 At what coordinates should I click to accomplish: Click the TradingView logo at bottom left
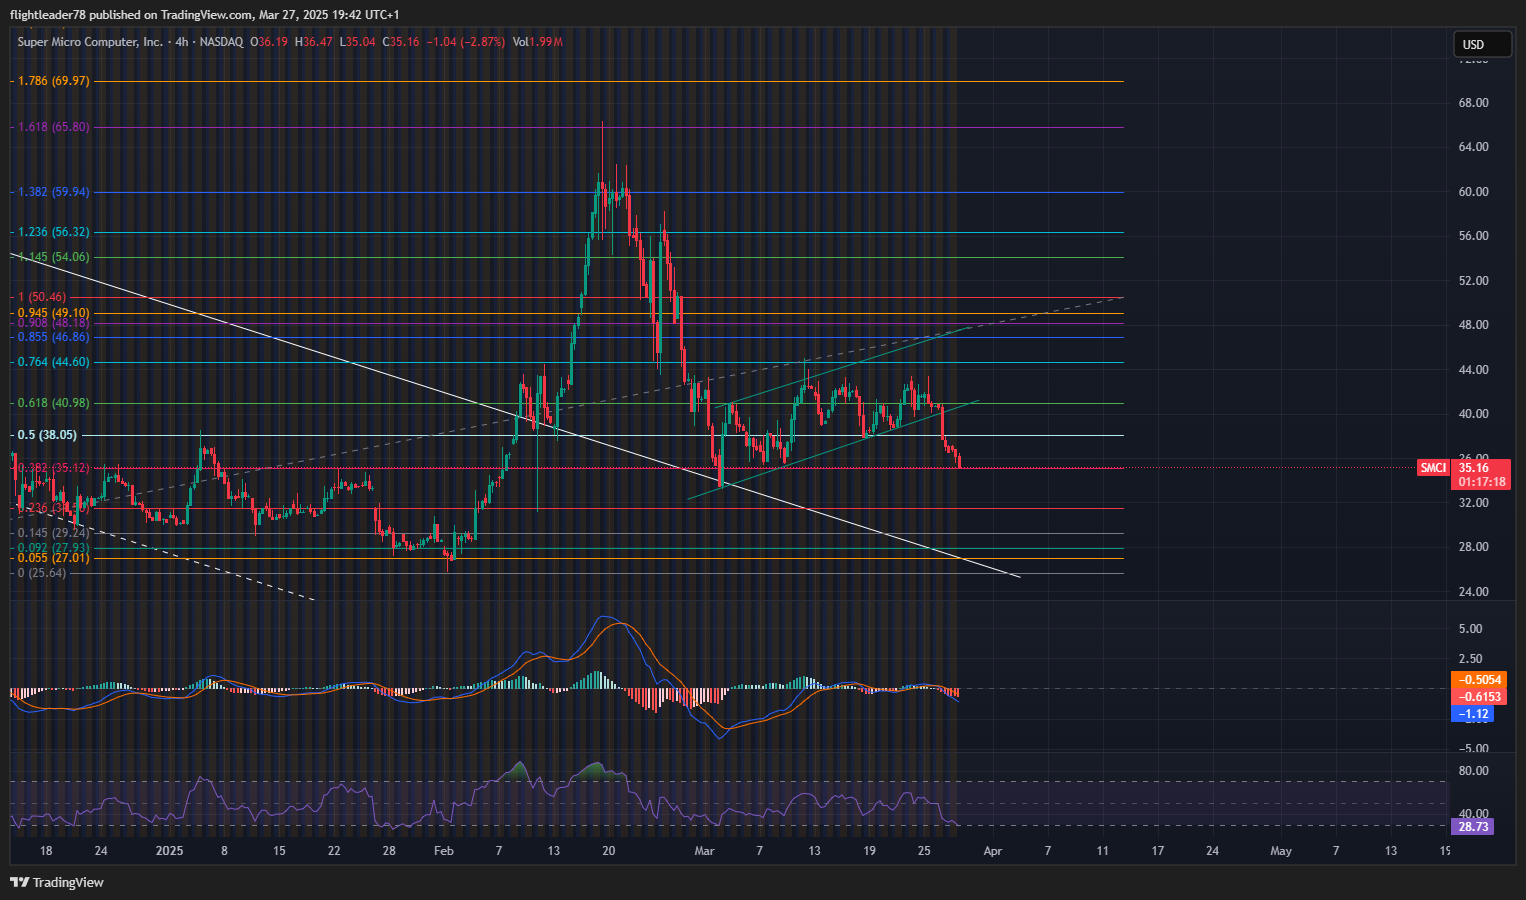click(x=57, y=882)
